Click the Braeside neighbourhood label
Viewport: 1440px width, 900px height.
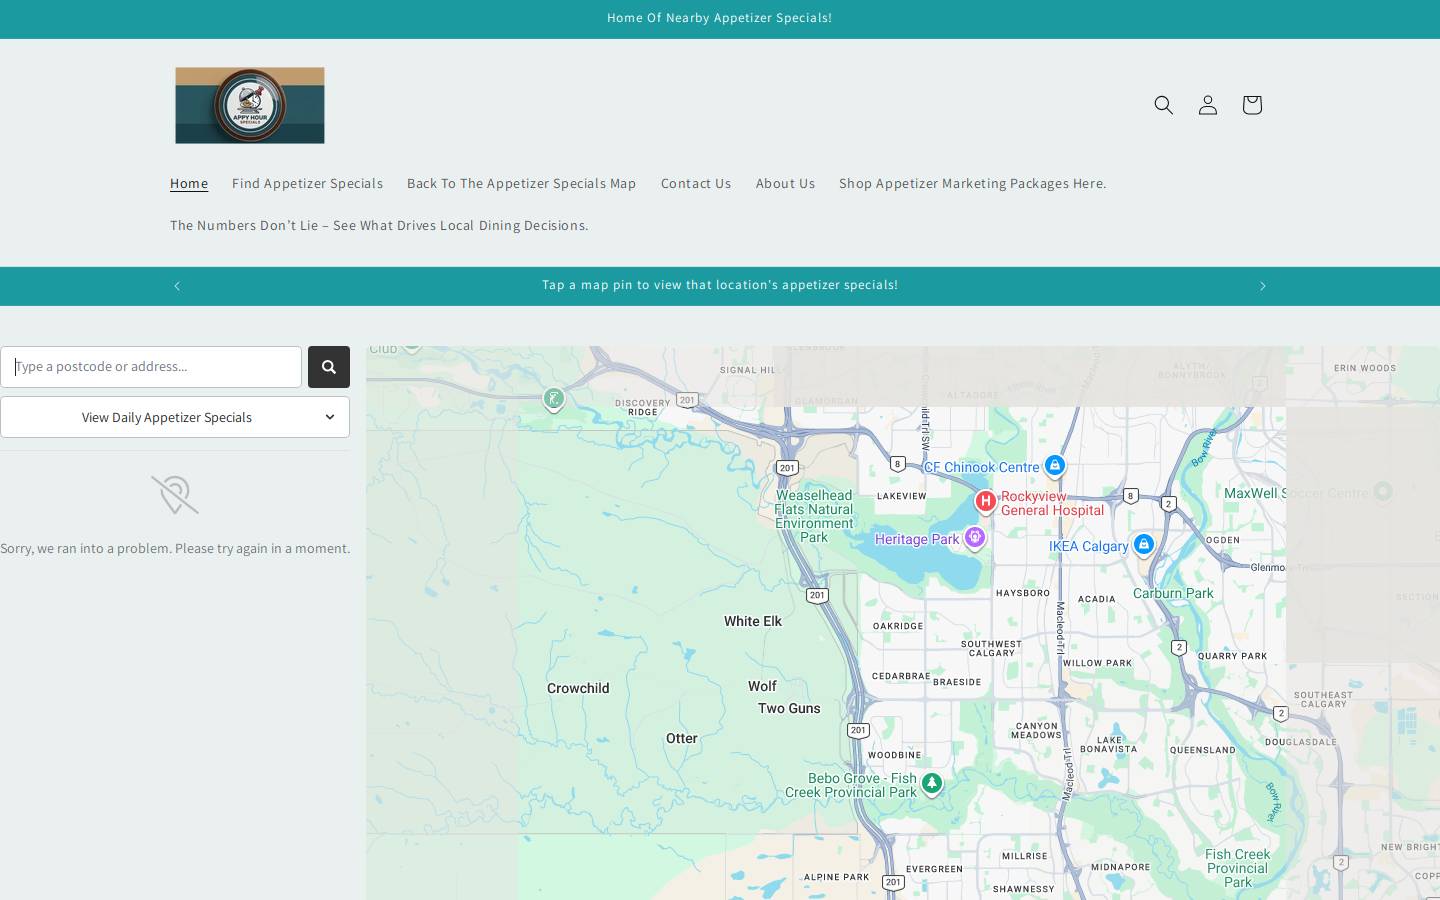[957, 682]
